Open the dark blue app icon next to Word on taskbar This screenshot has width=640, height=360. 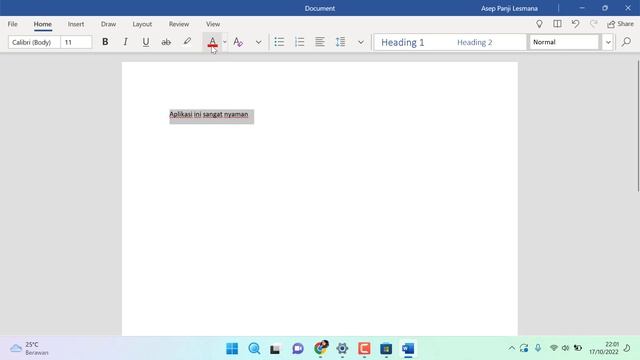point(386,349)
